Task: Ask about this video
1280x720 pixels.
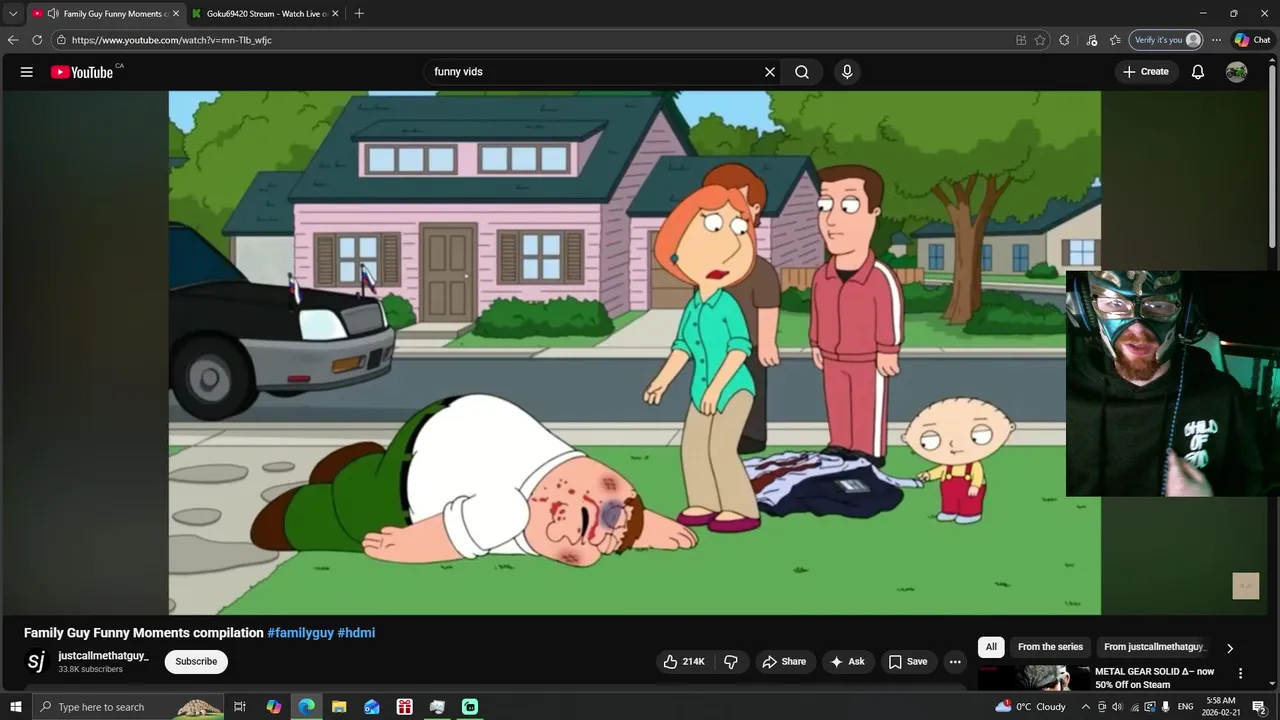Action: (847, 661)
